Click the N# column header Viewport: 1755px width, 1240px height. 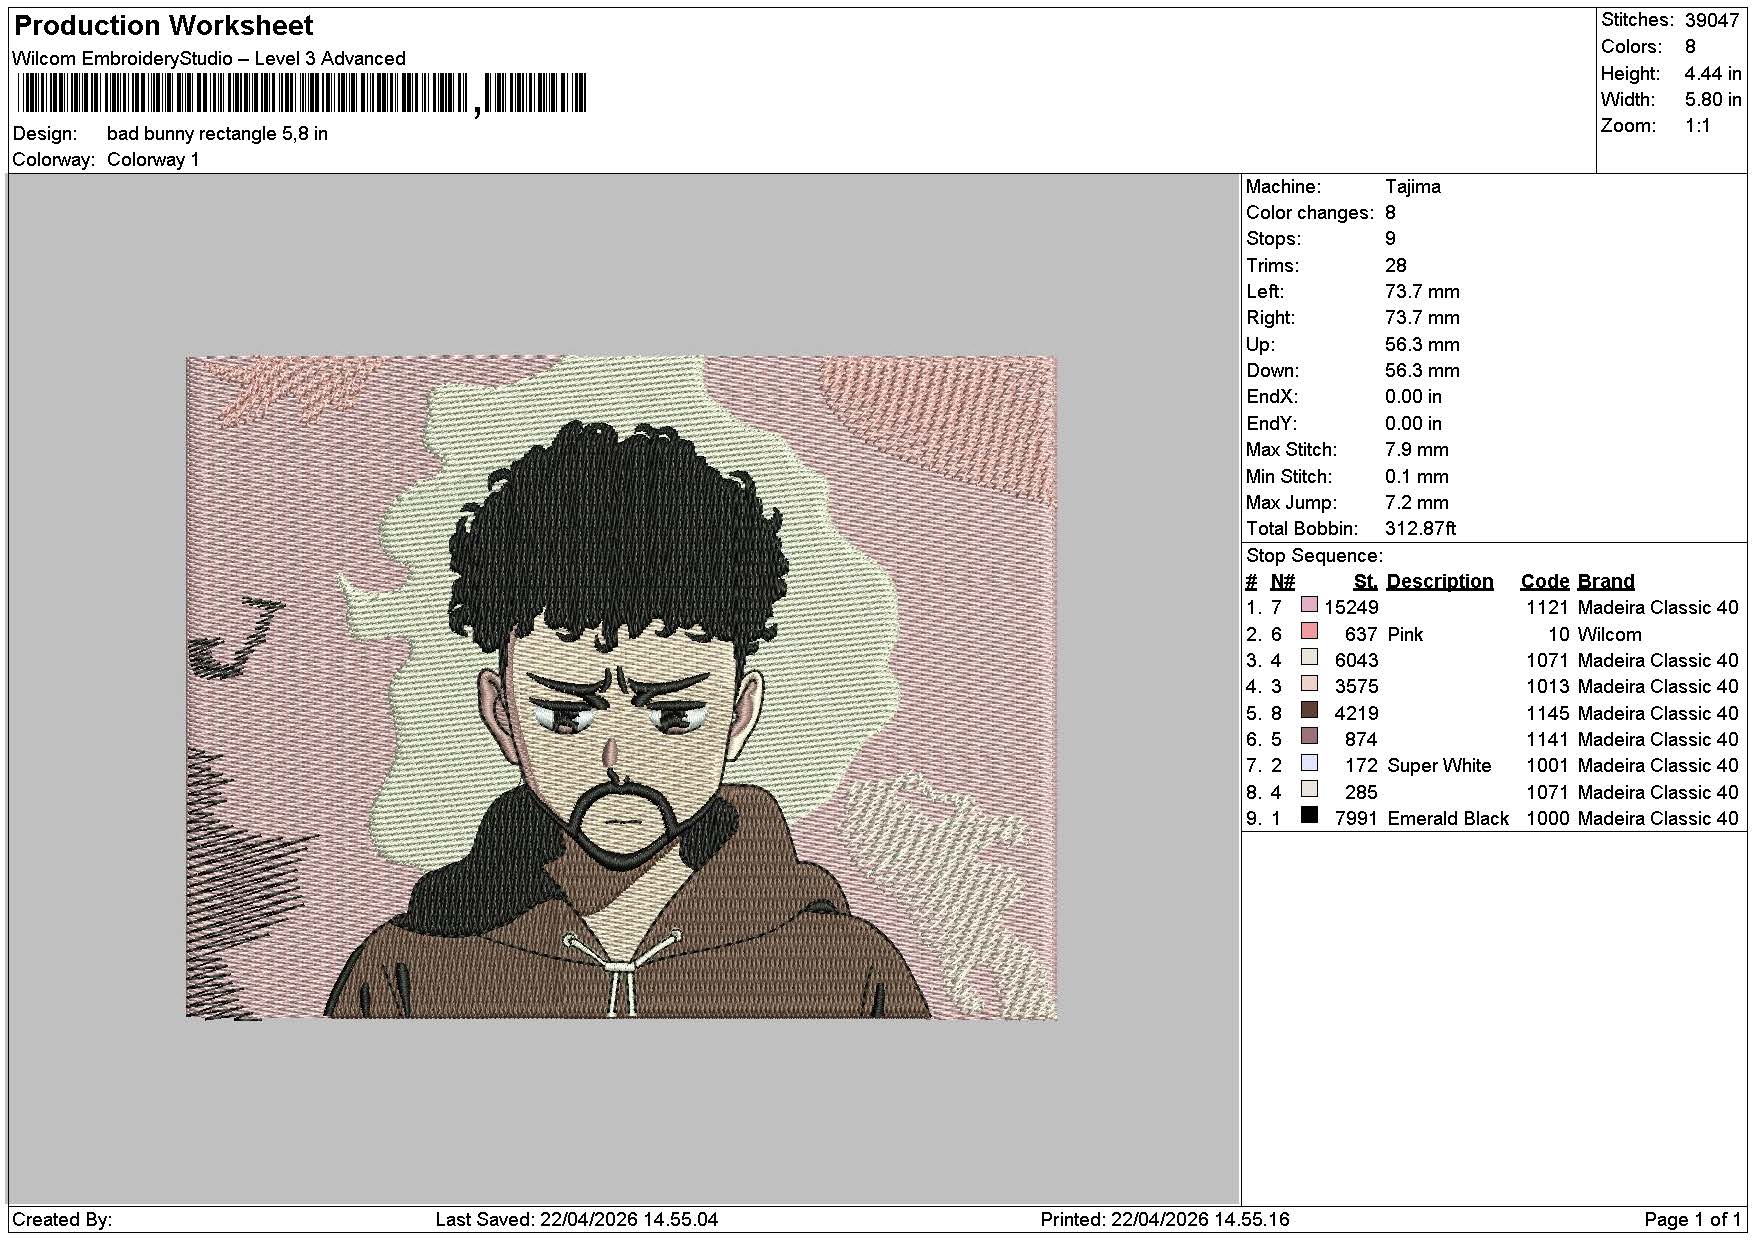coord(1282,581)
